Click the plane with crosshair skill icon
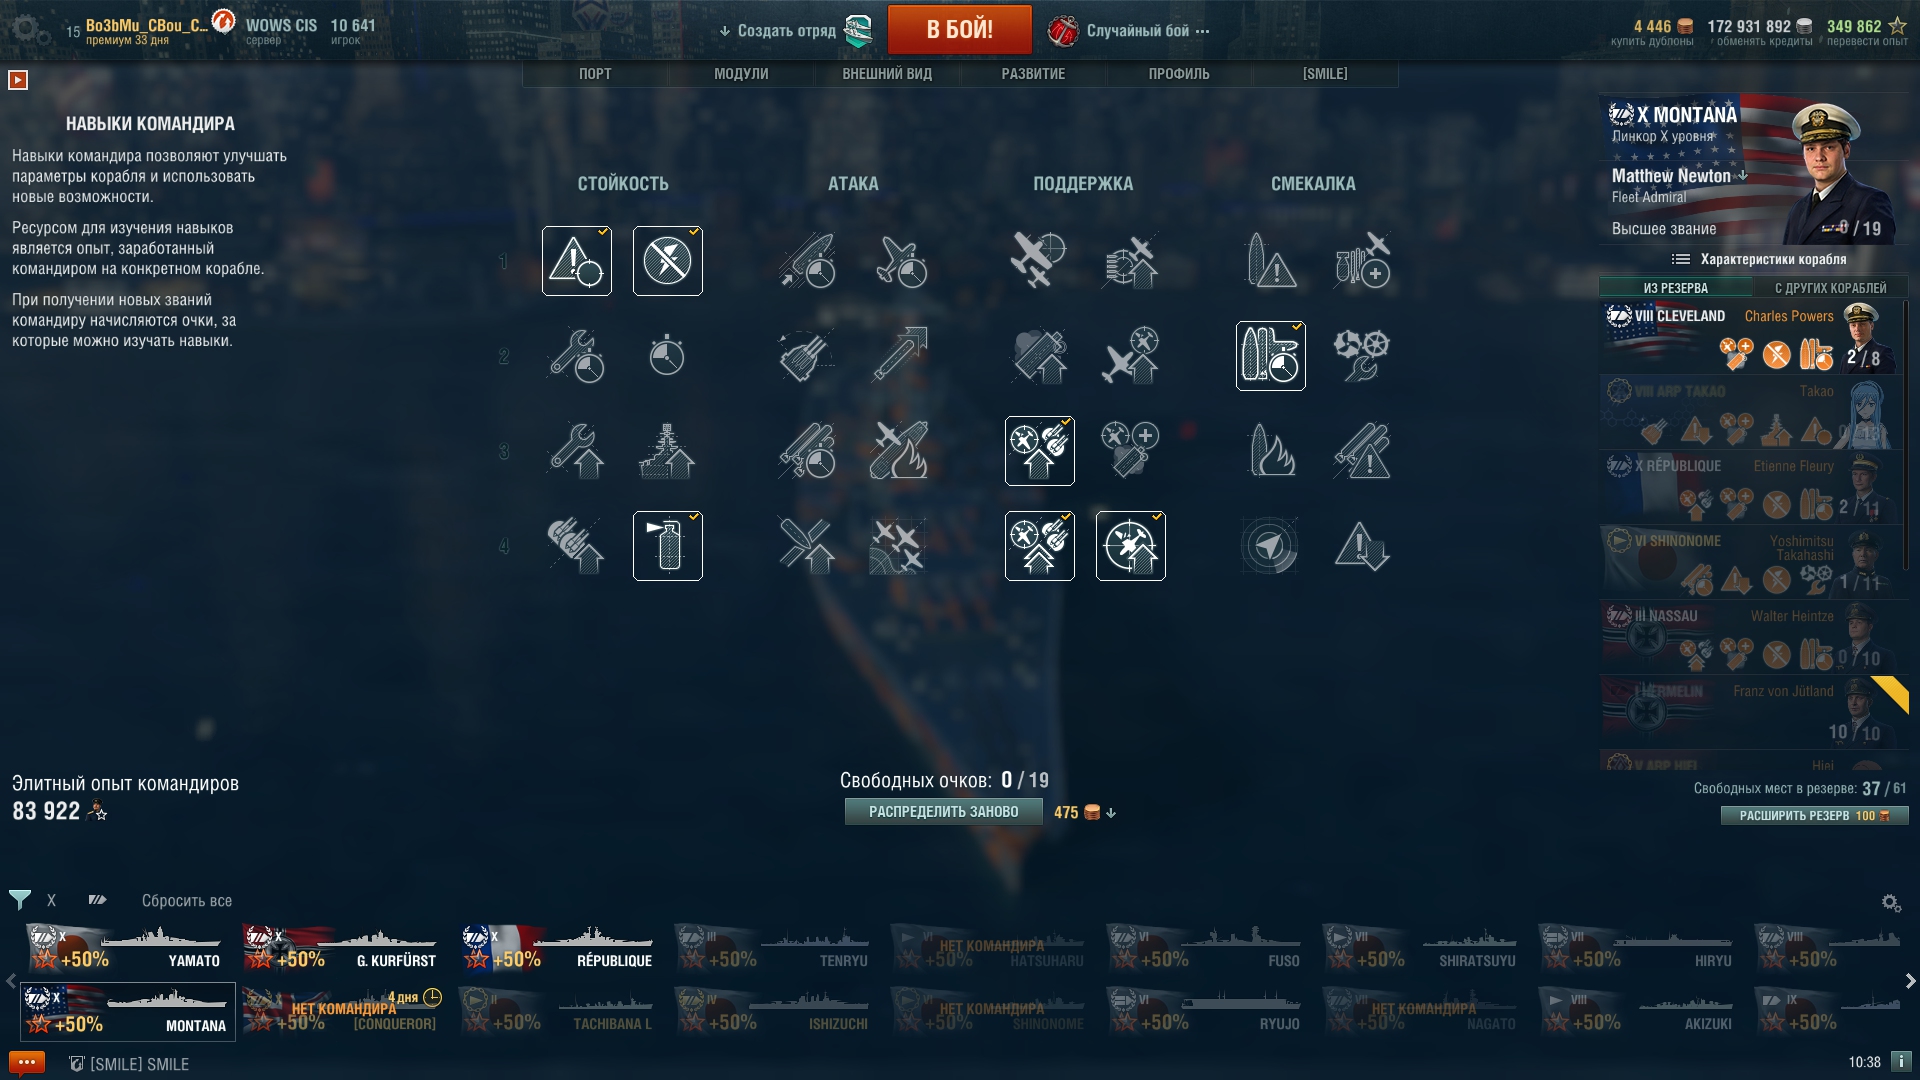 click(x=1040, y=261)
